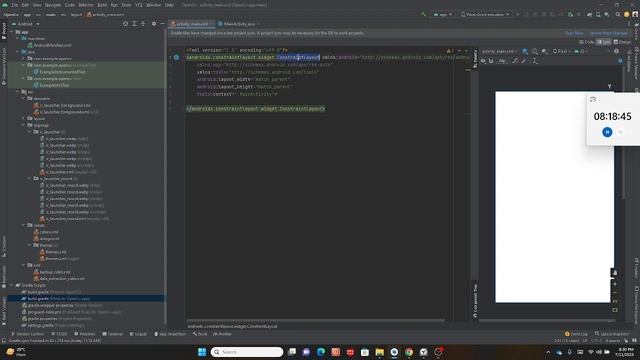Collapse the mipmap folder

[24, 125]
